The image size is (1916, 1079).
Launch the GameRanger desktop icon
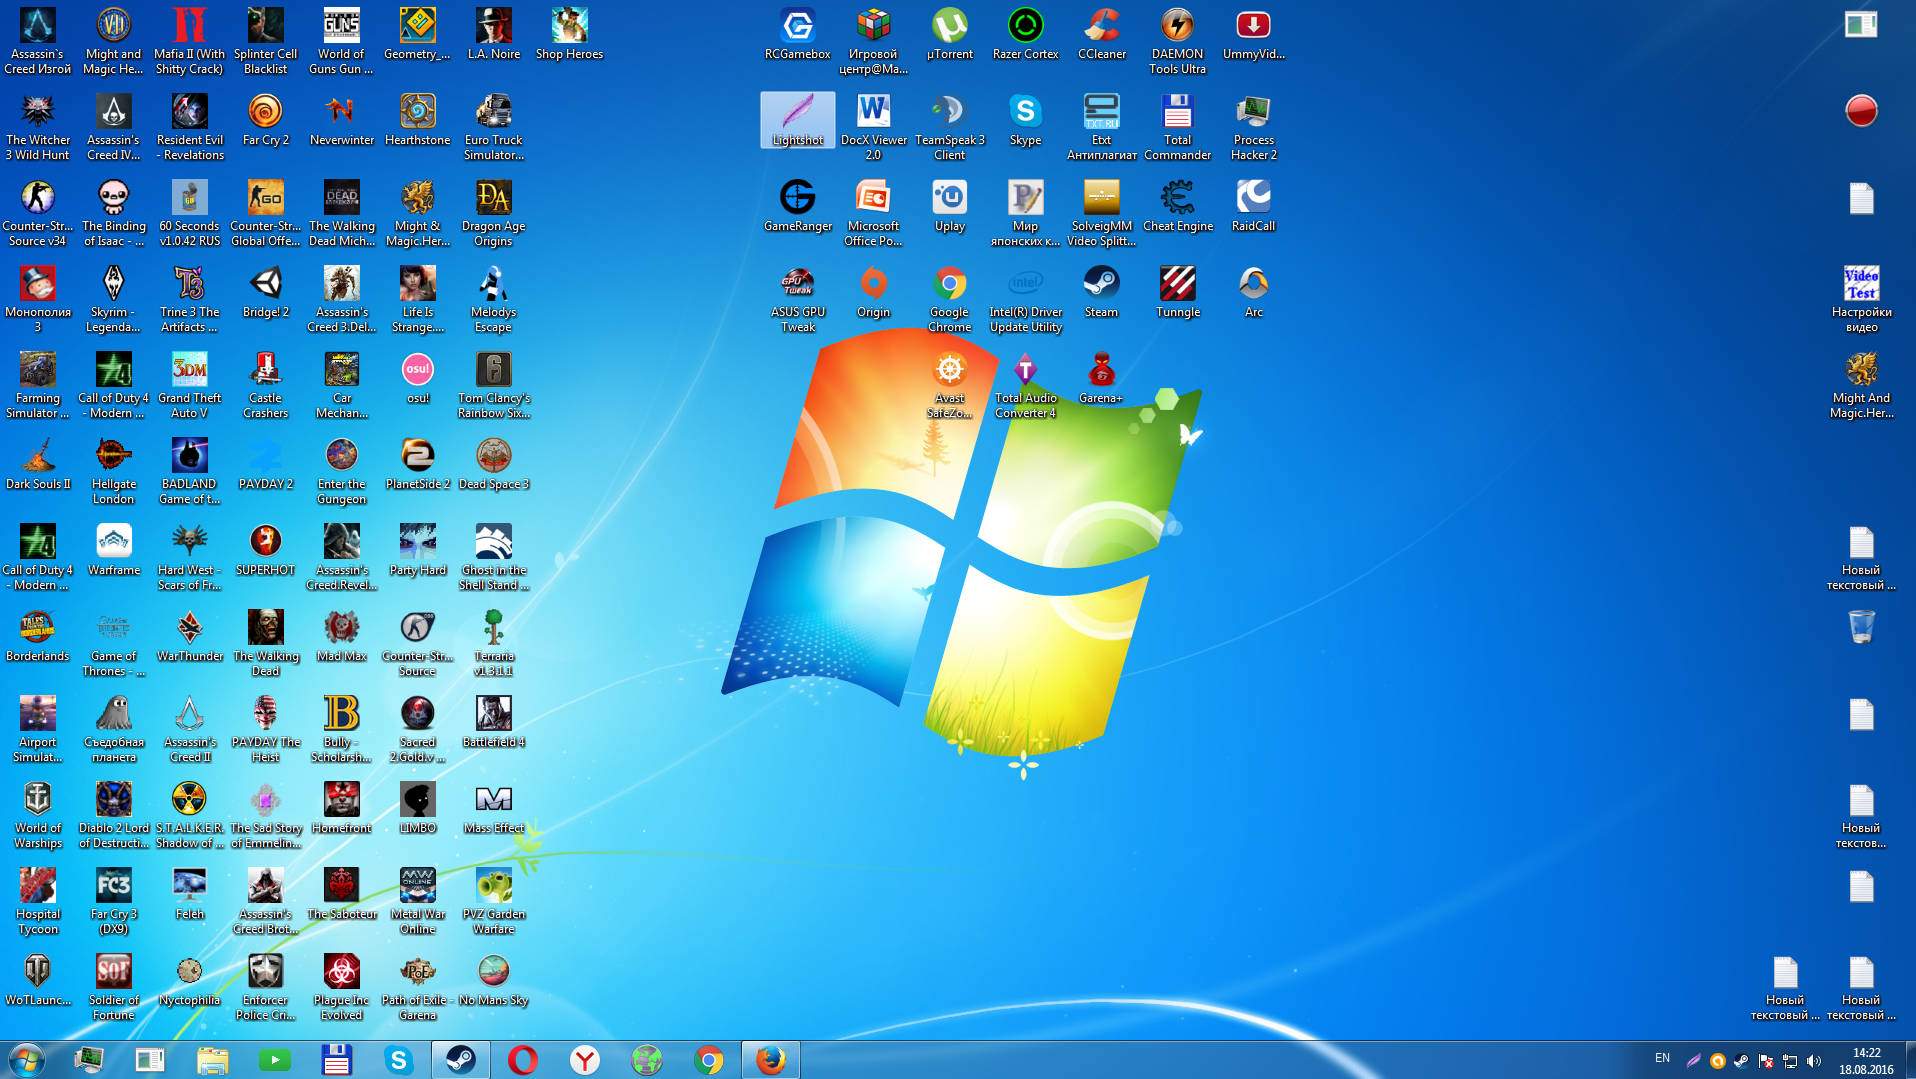click(797, 206)
